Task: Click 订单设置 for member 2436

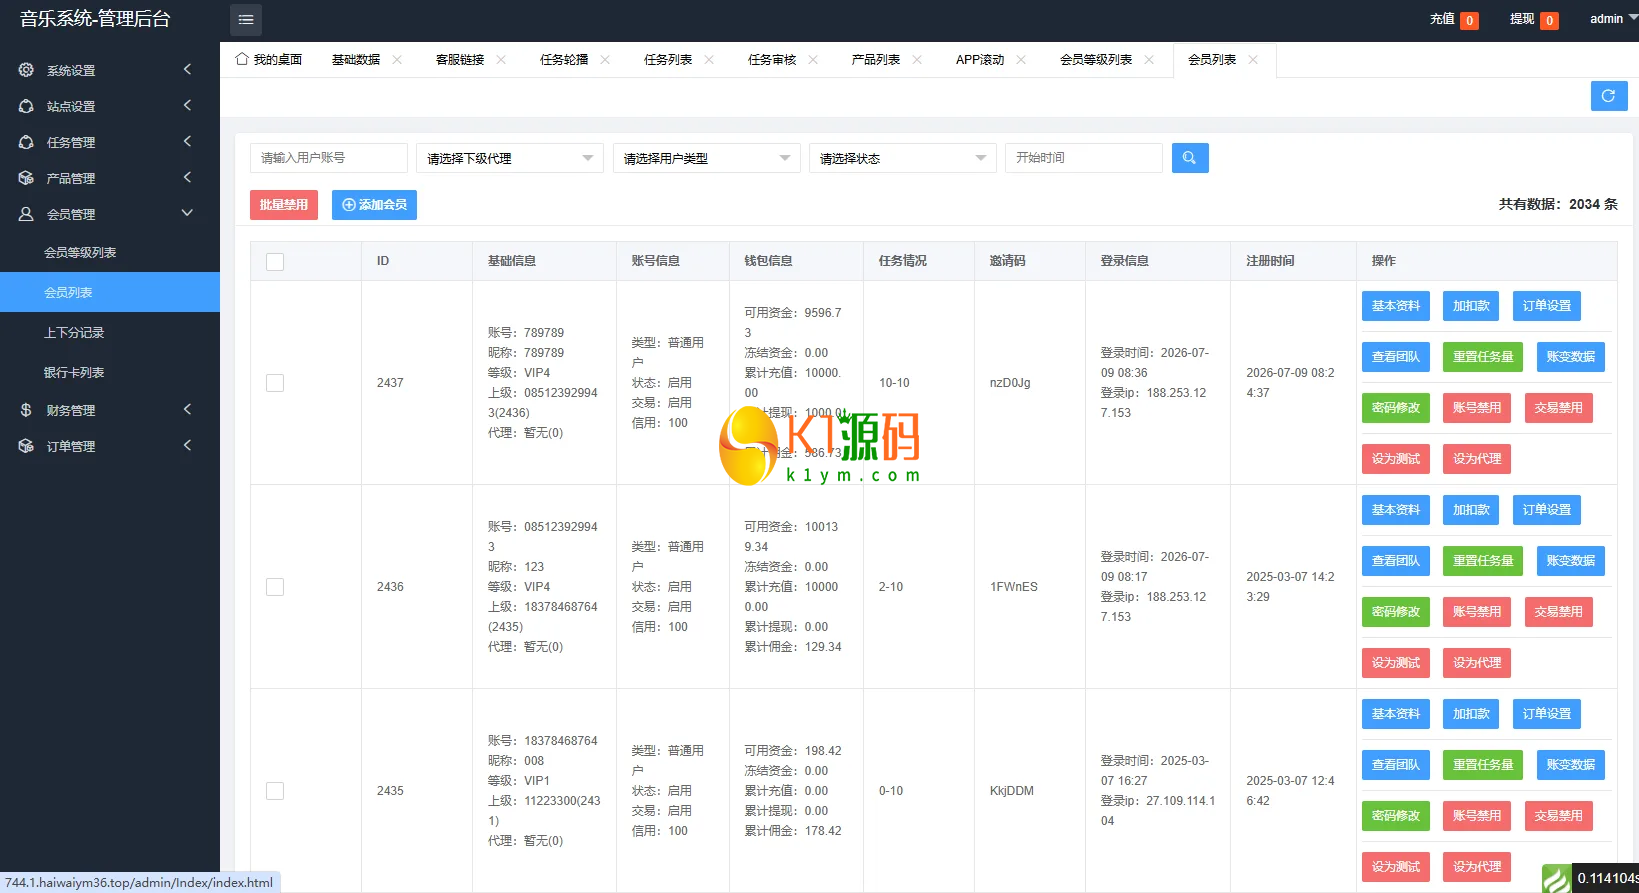Action: coord(1547,510)
